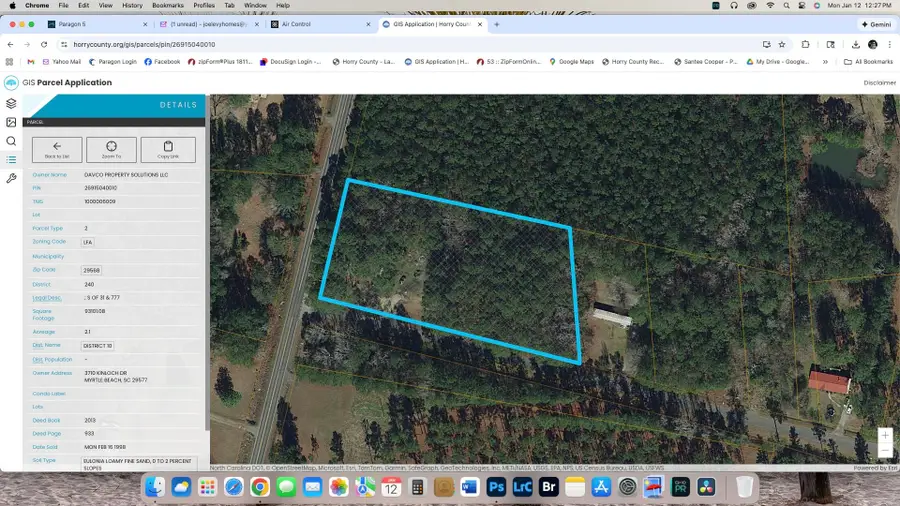
Task: Open the Gemini button in Chrome
Action: pyautogui.click(x=876, y=24)
